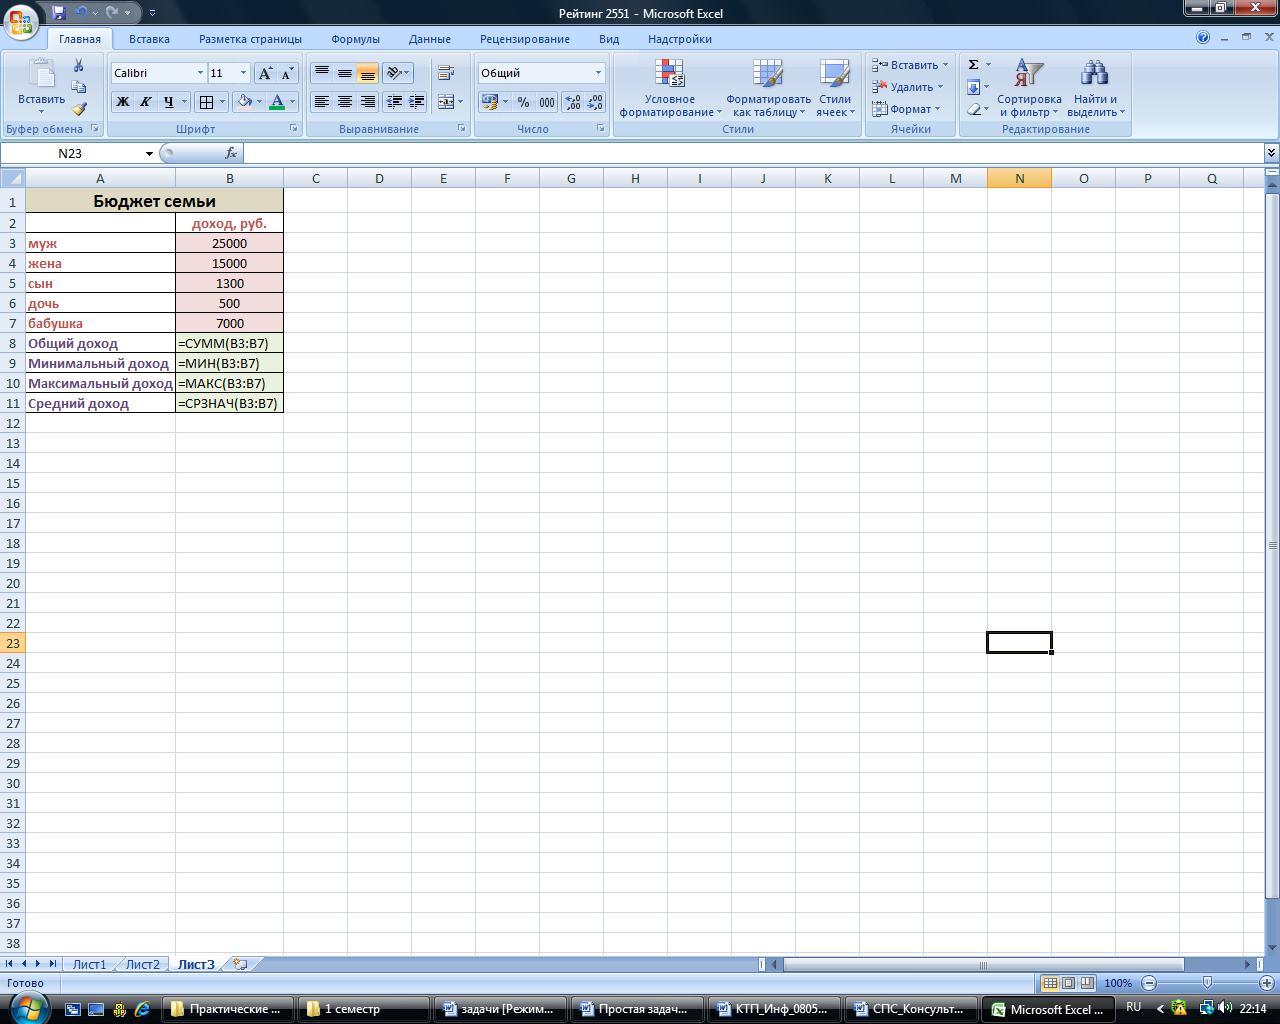The width and height of the screenshot is (1280, 1024).
Task: Toggle wrap text icon
Action: (x=446, y=73)
